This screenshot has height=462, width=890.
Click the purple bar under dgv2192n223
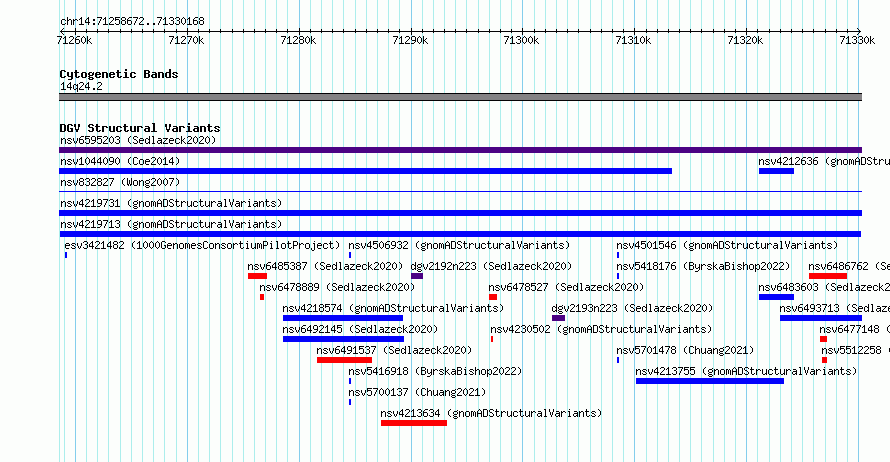[417, 276]
